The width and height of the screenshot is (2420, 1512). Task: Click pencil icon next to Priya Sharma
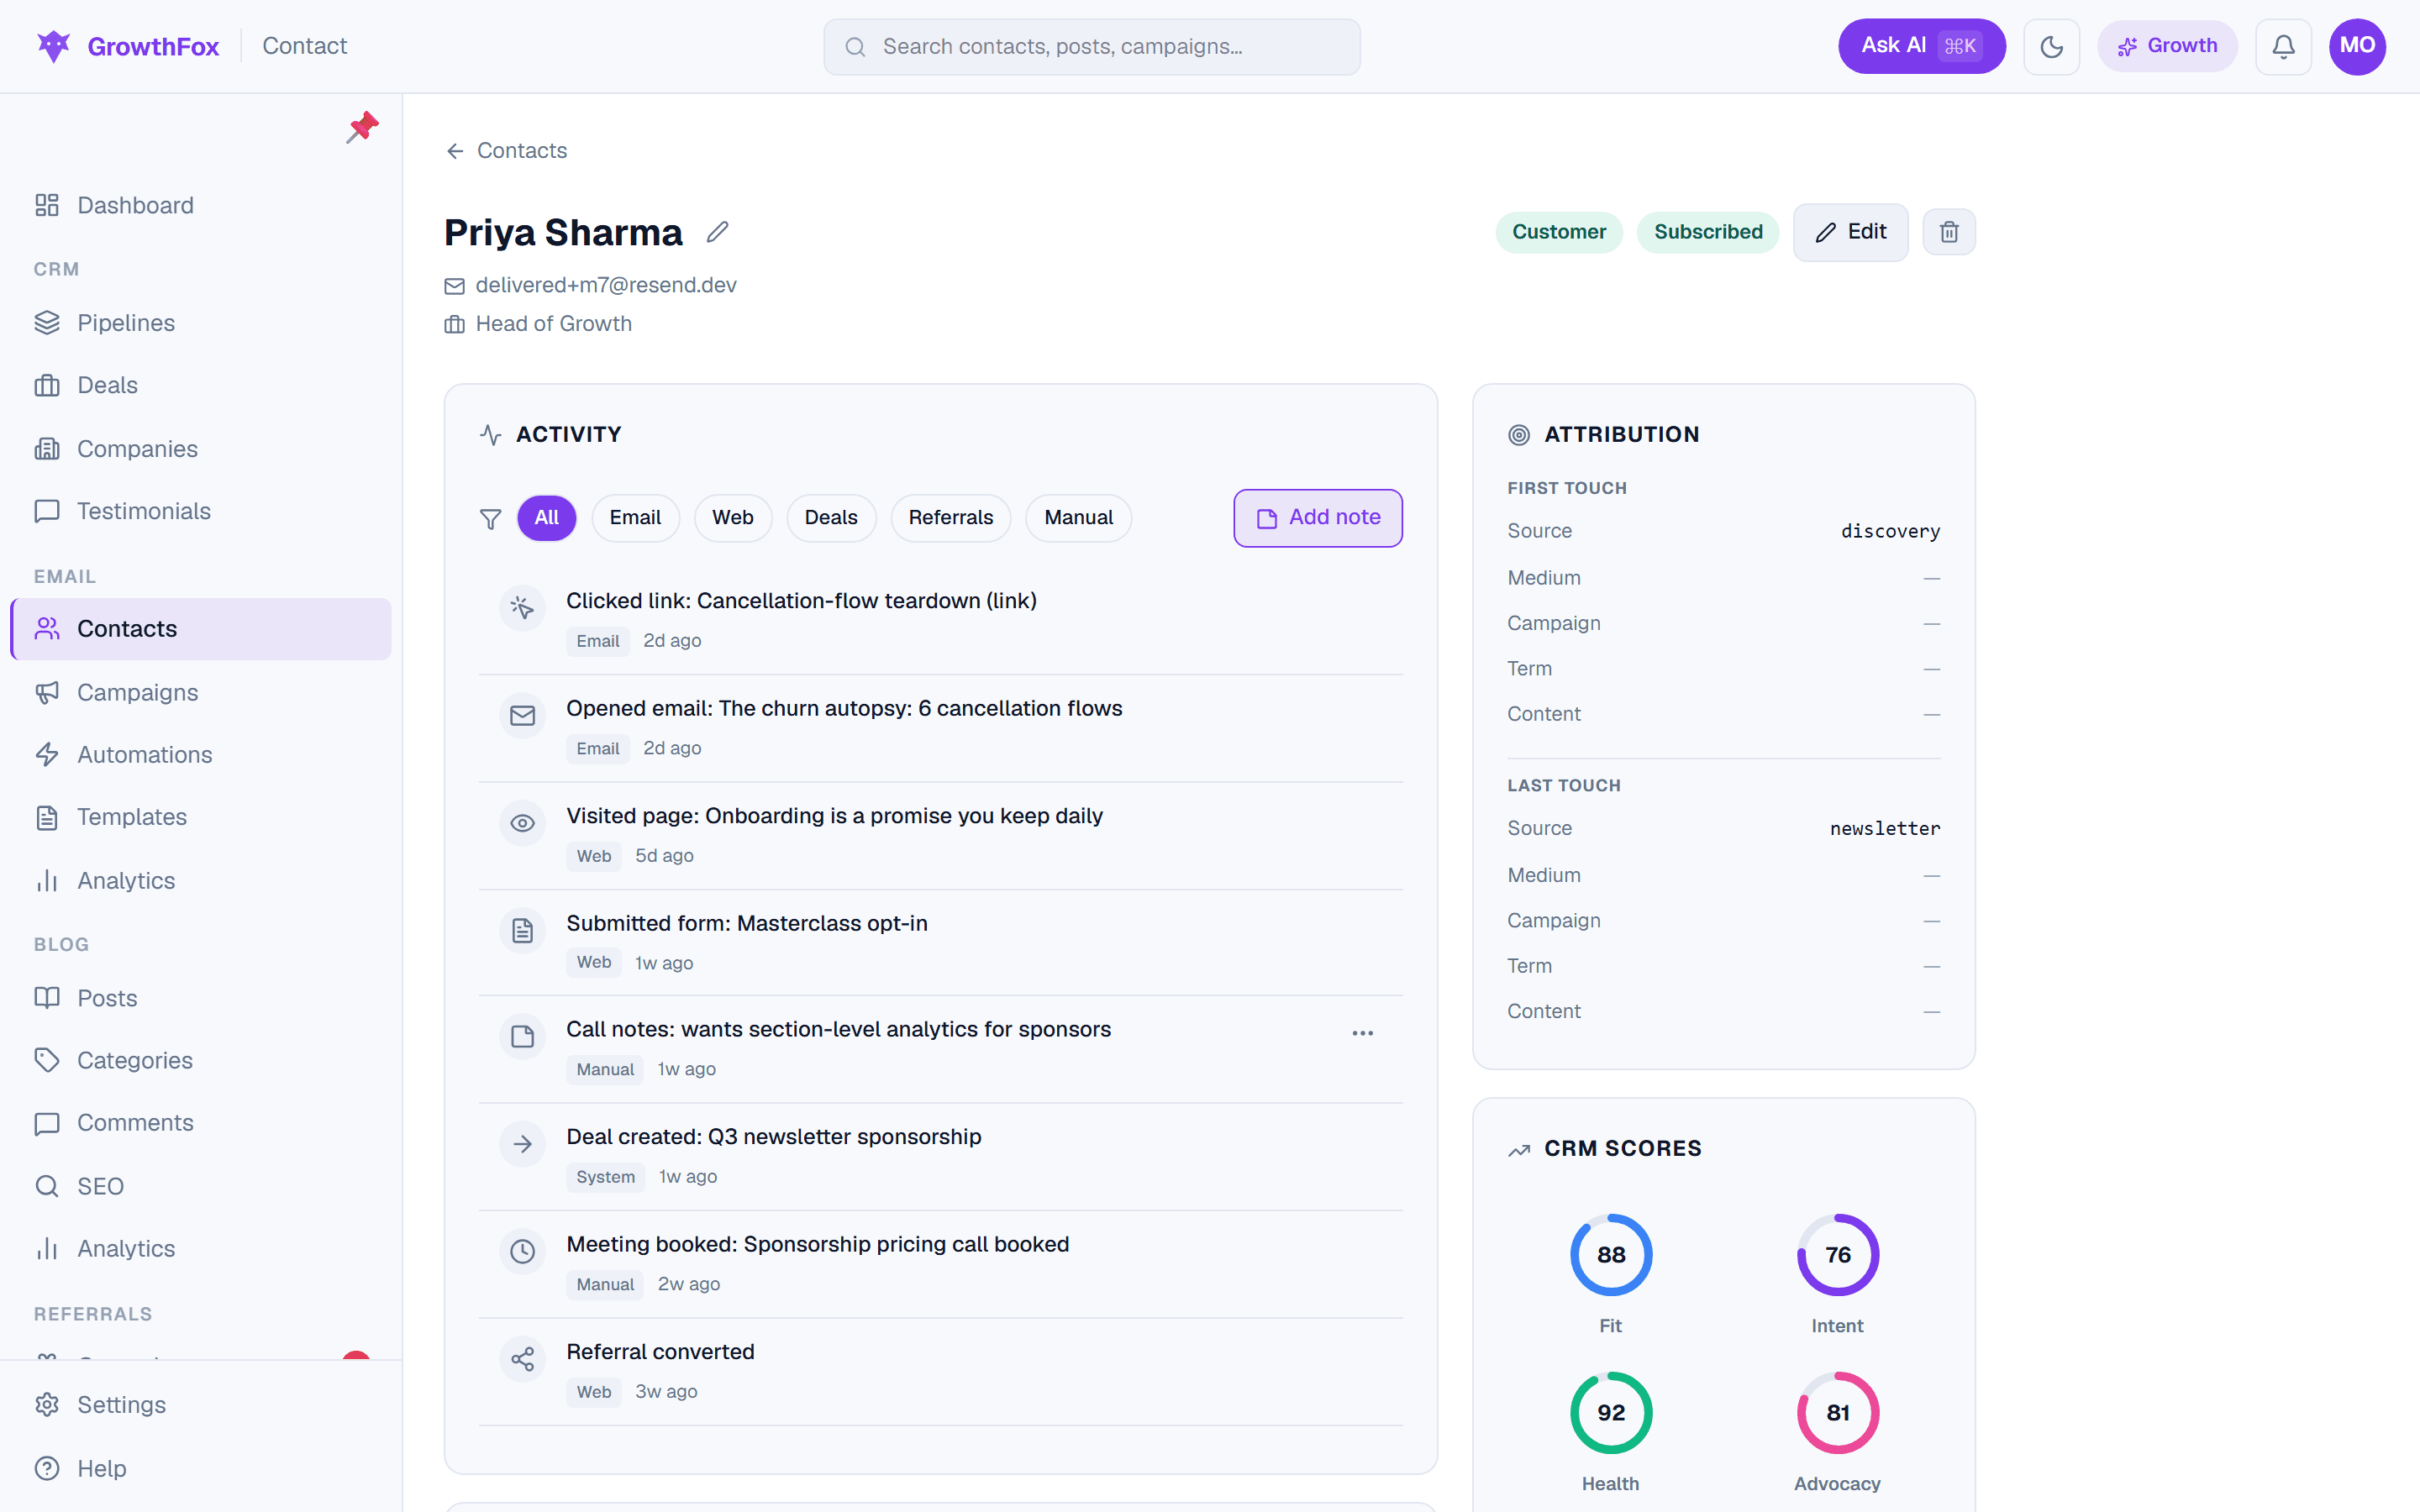tap(717, 232)
